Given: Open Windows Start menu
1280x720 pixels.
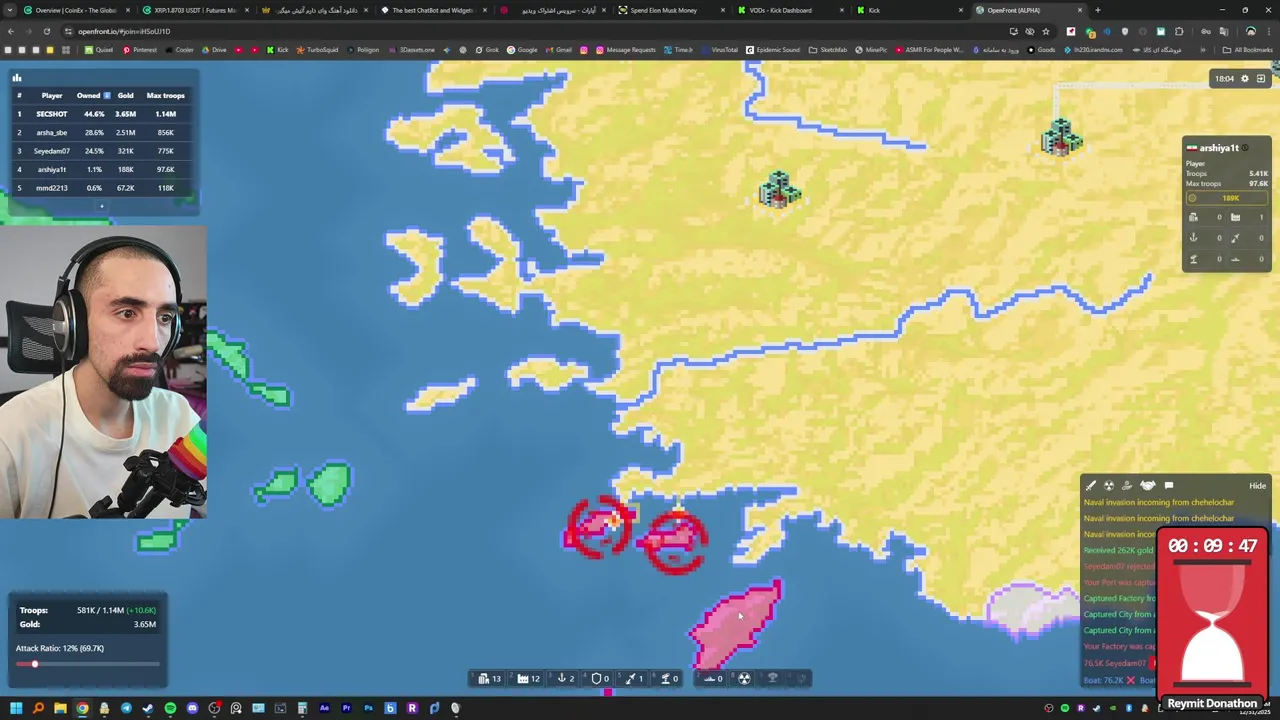Looking at the screenshot, I should coord(16,708).
